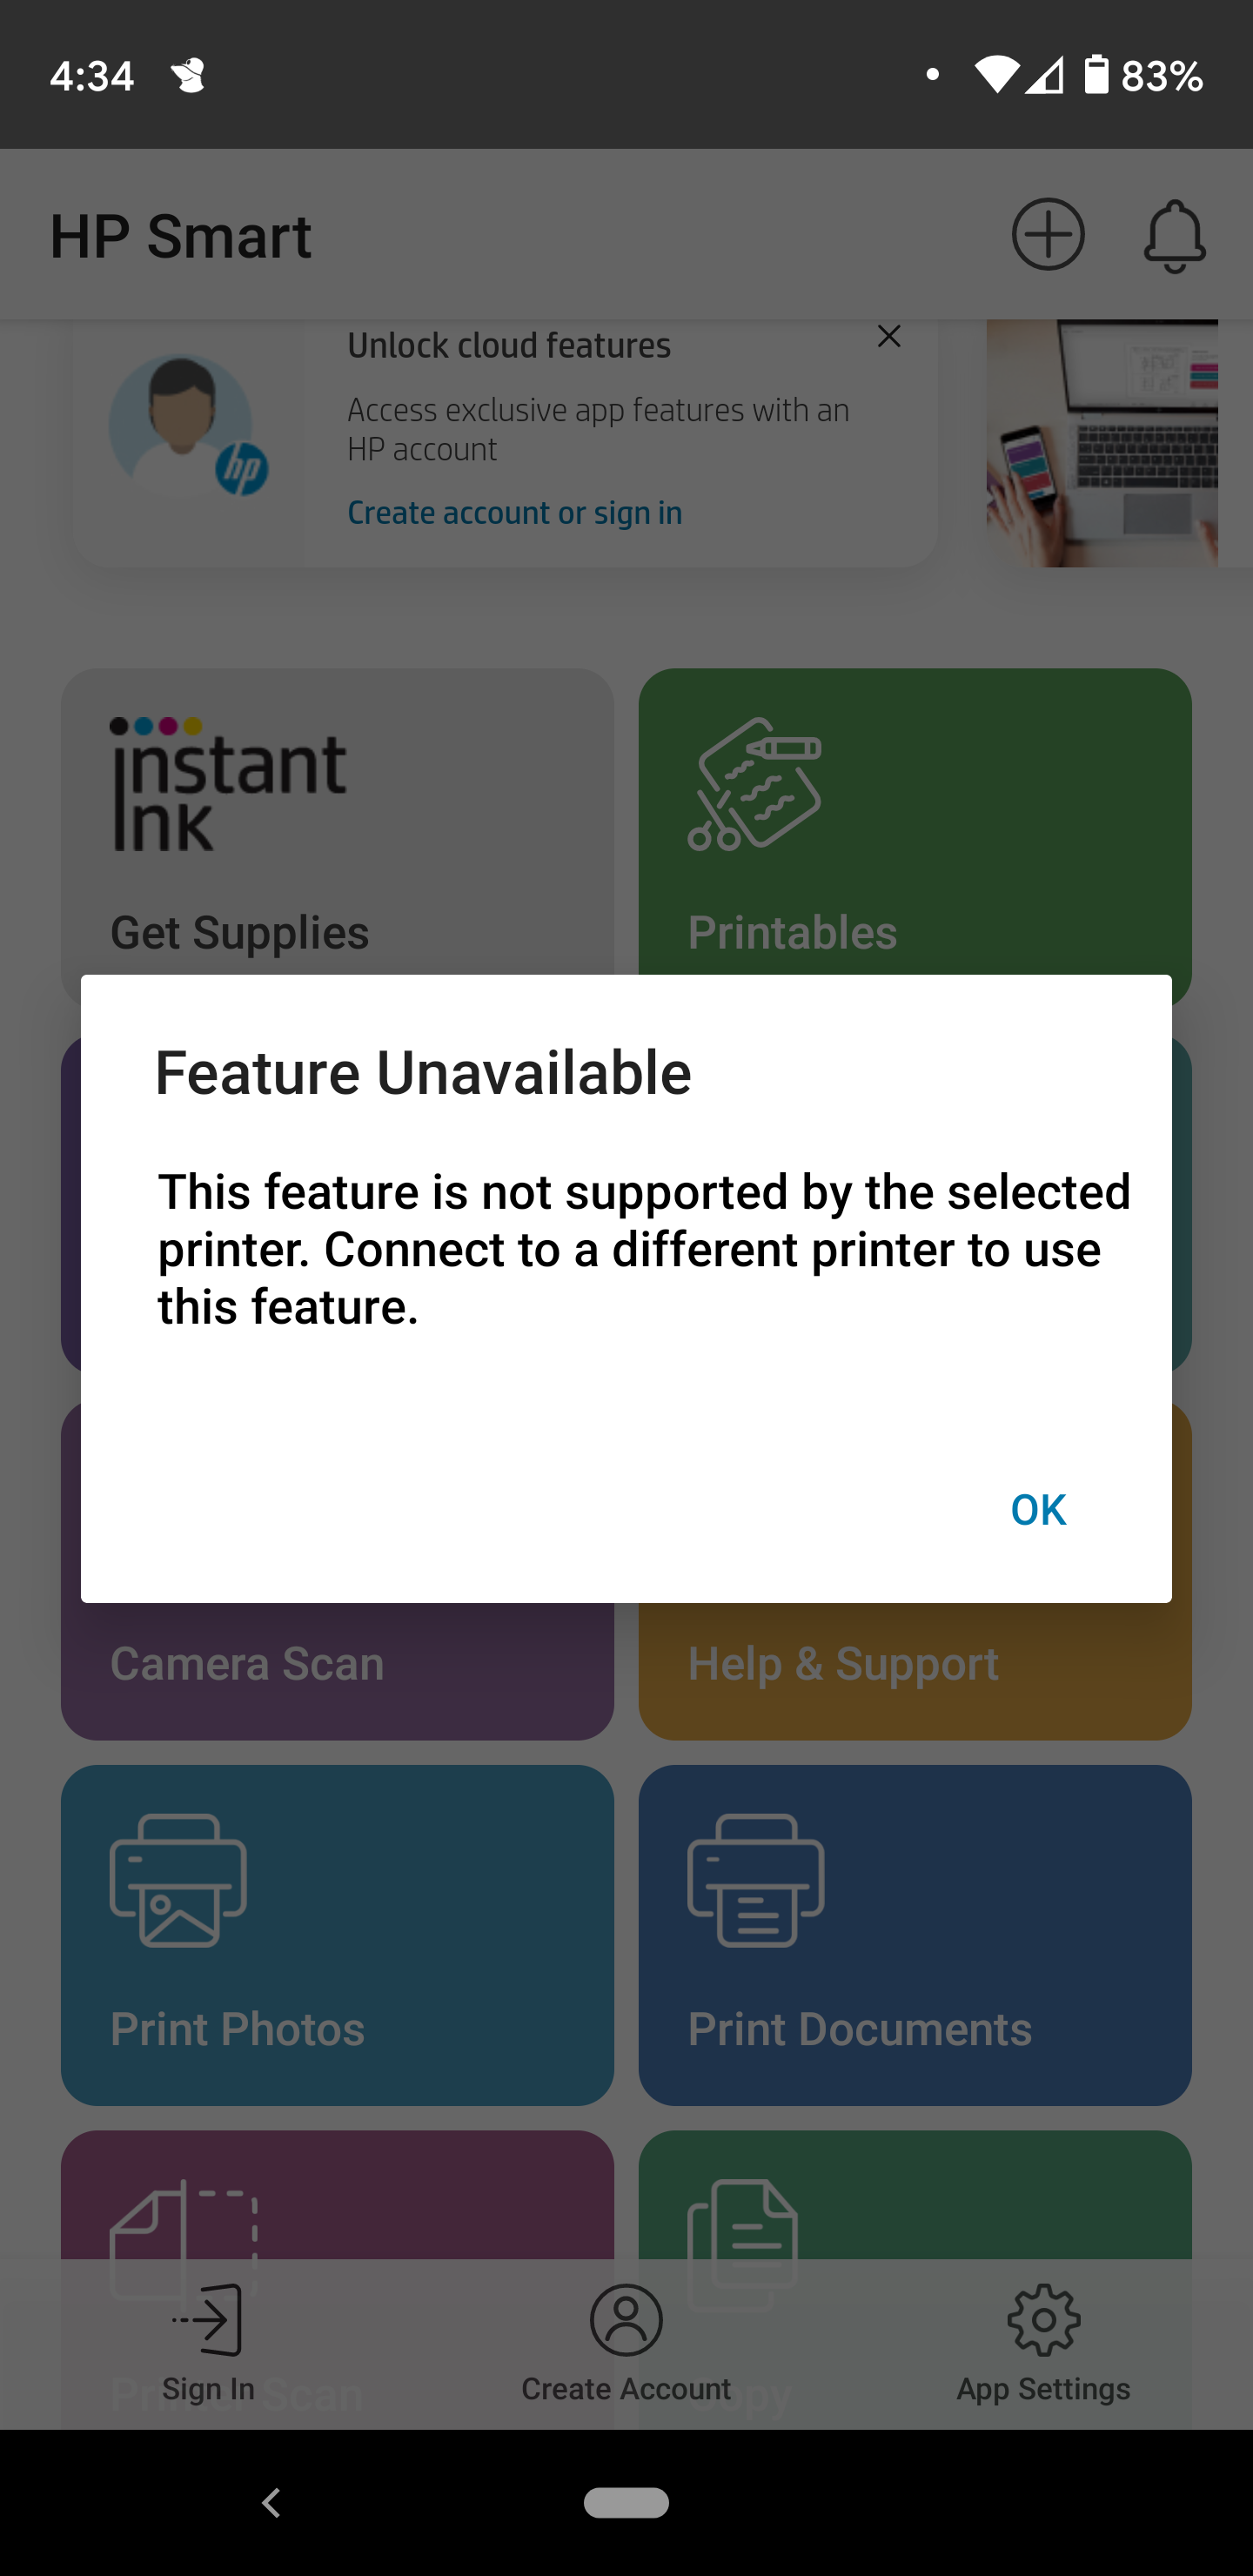
Task: Tap OK in Feature Unavailable dialog
Action: pos(1038,1510)
